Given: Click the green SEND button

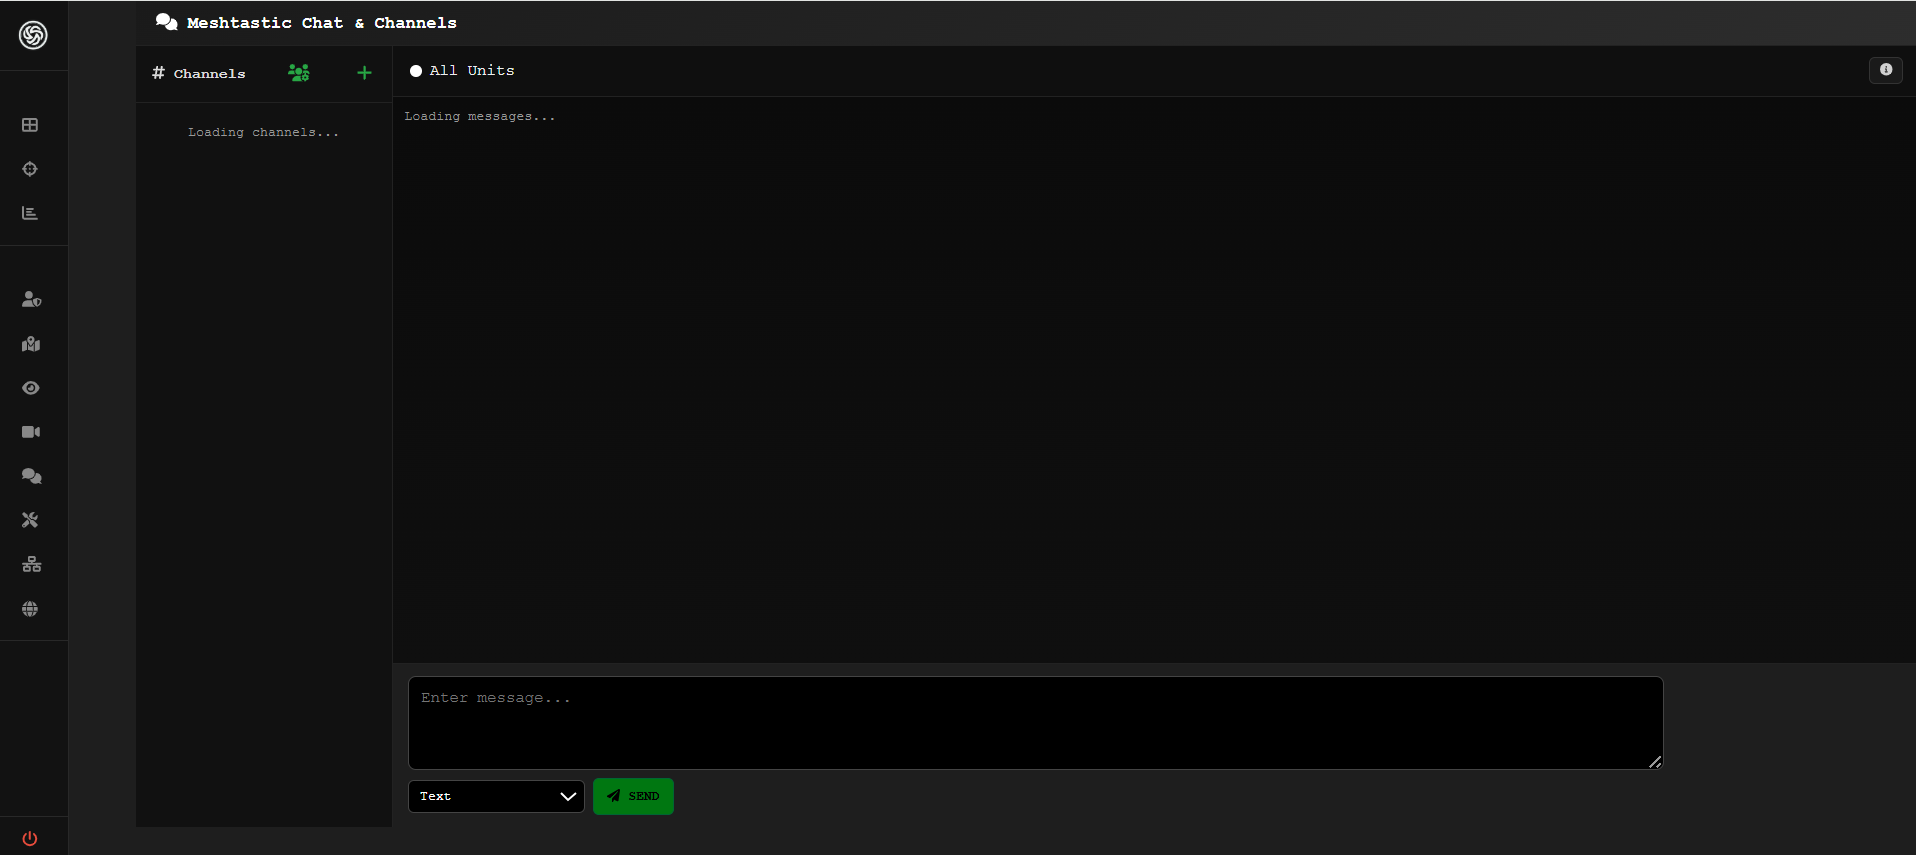Looking at the screenshot, I should pyautogui.click(x=633, y=796).
